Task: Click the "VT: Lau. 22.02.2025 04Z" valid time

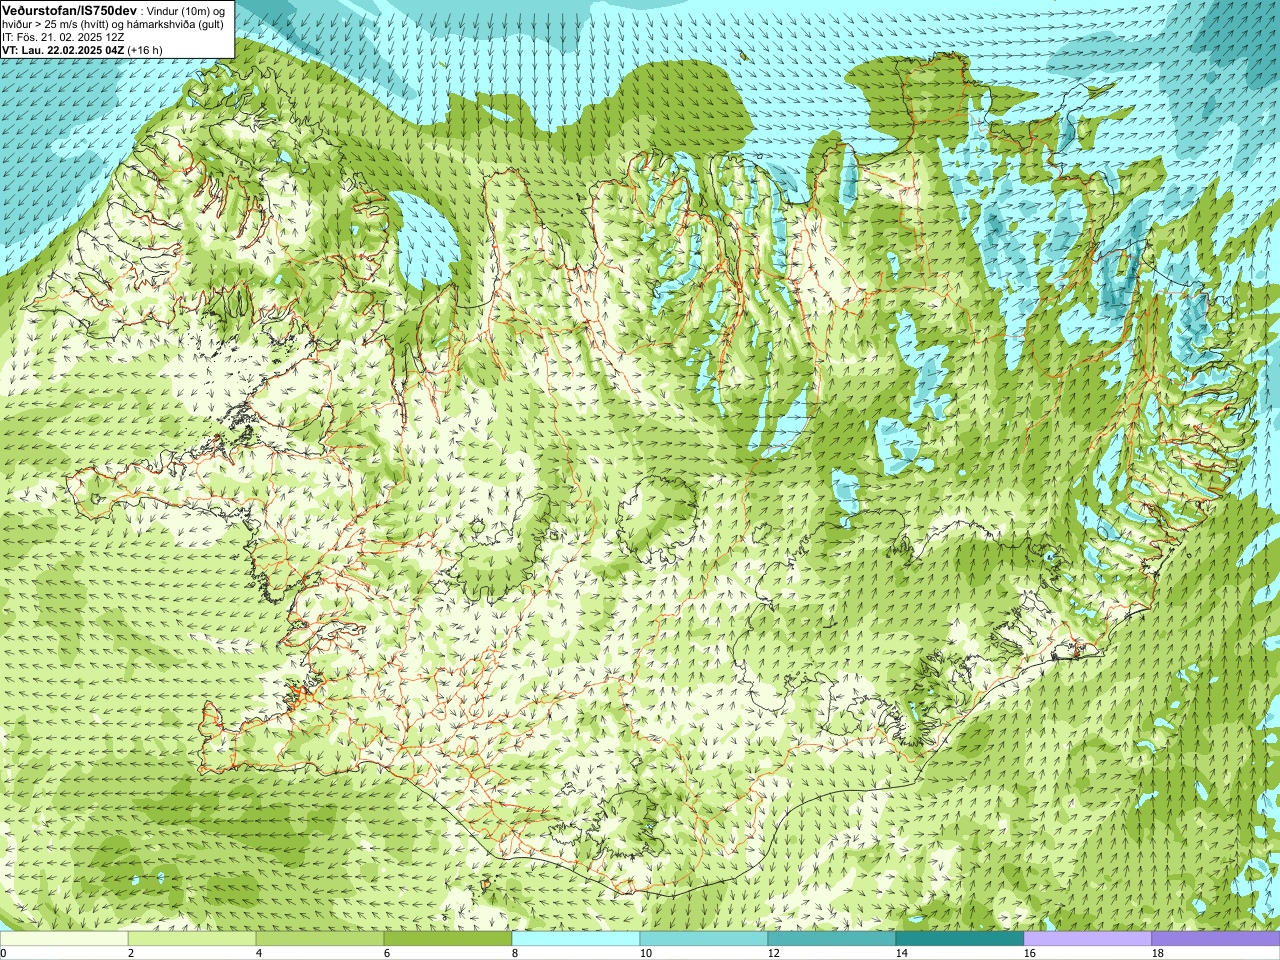Action: (63, 50)
